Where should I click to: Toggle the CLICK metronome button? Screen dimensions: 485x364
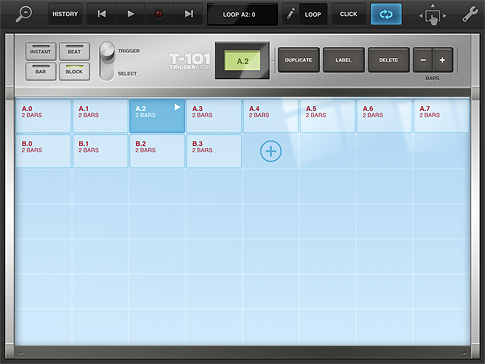(348, 14)
